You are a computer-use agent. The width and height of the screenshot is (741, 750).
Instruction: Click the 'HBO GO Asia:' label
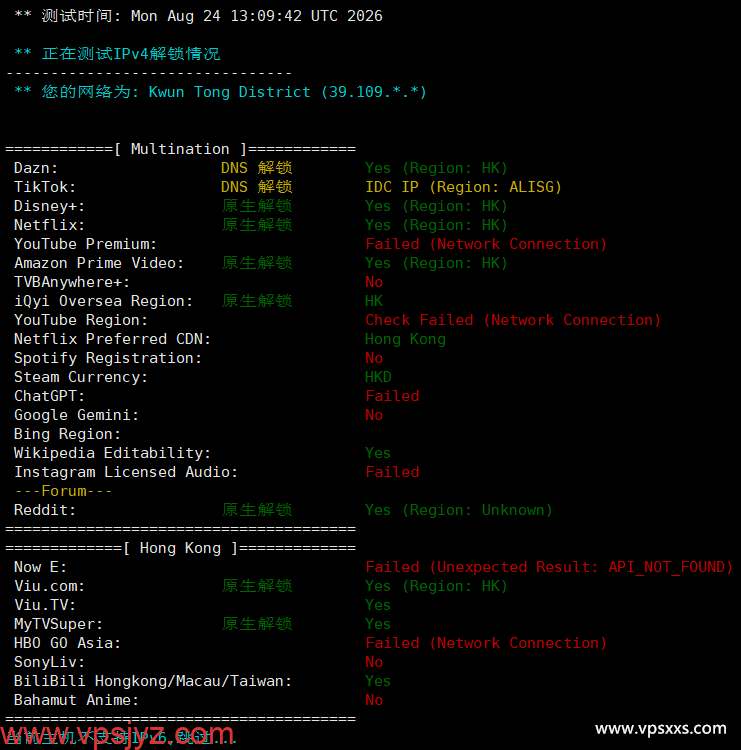coord(67,643)
